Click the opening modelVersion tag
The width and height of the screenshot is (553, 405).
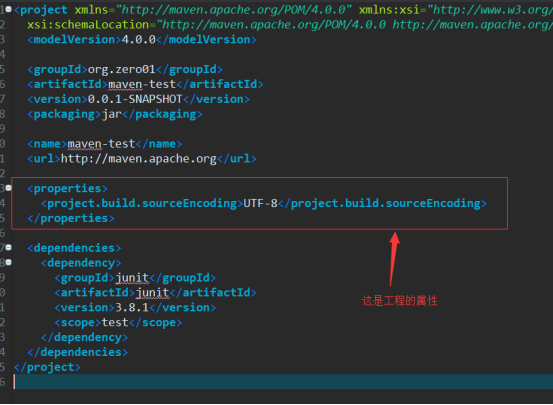pos(74,40)
